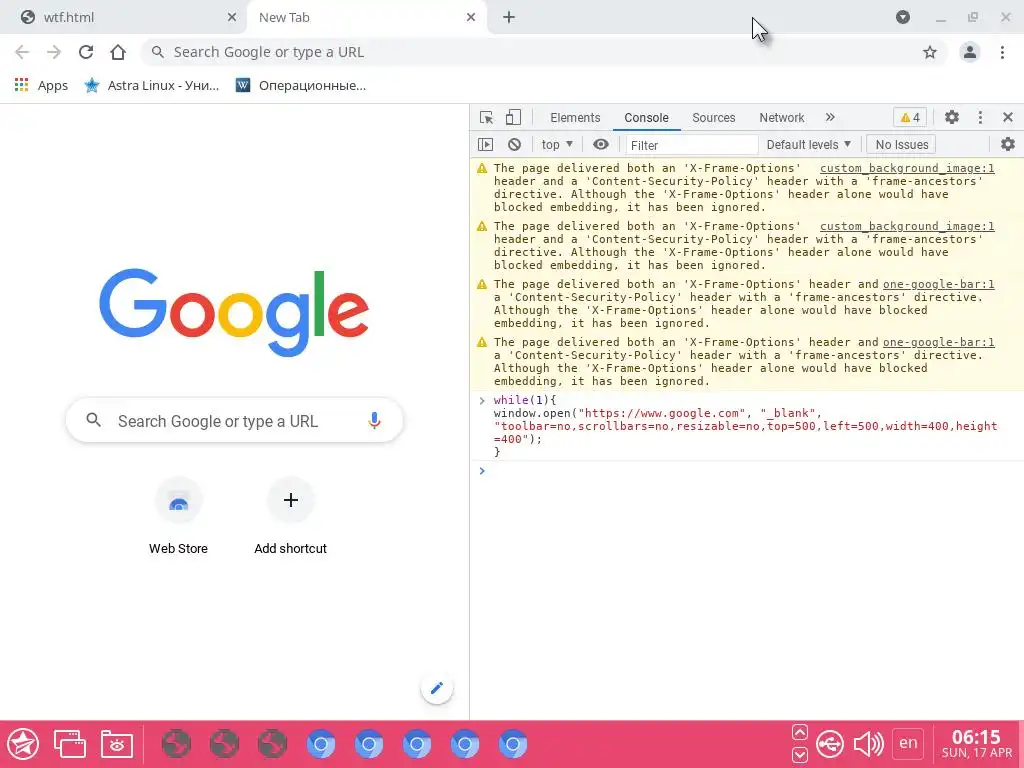Image resolution: width=1024 pixels, height=768 pixels.
Task: Open the Apps shortcut in bookmarks bar
Action: pyautogui.click(x=41, y=85)
